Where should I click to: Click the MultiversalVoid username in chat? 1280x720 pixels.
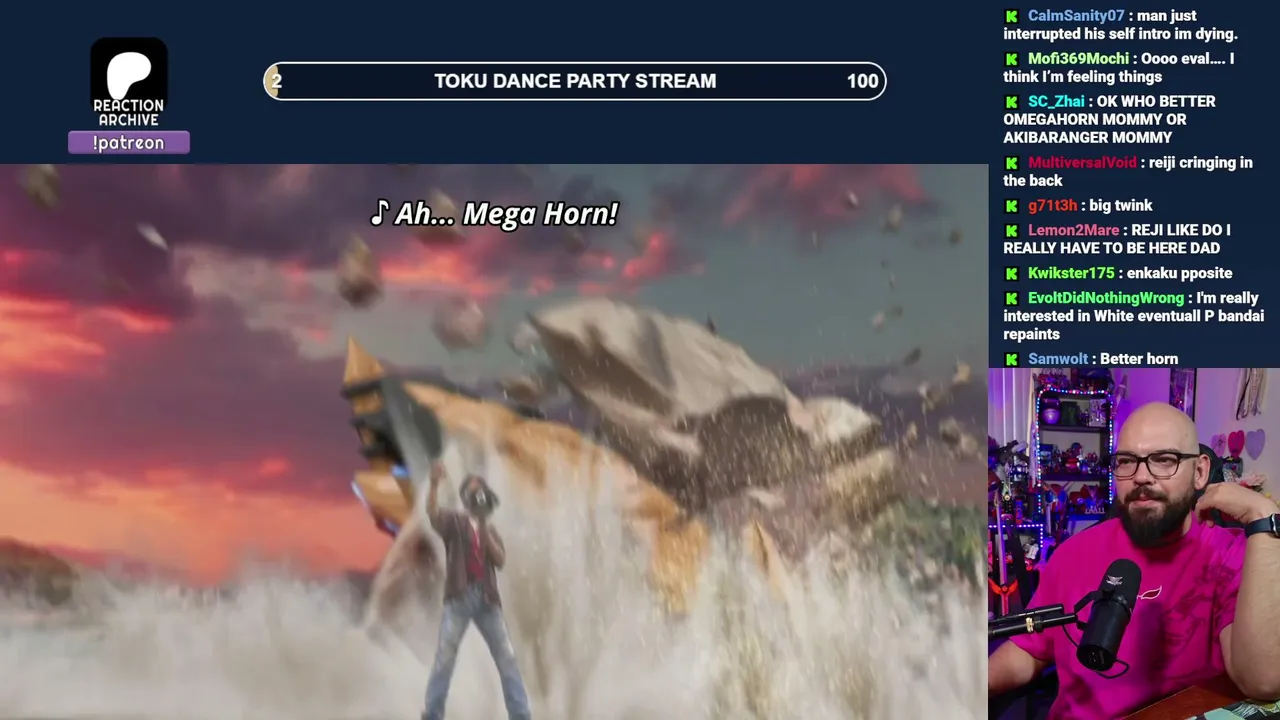[x=1082, y=163]
